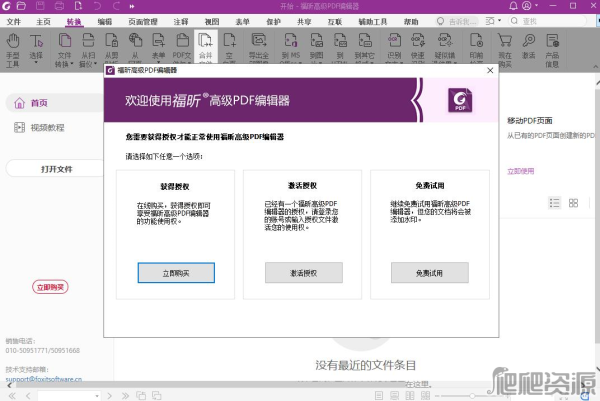The height and width of the screenshot is (401, 600).
Task: Switch to the 共享 (Share) tab
Action: point(304,22)
